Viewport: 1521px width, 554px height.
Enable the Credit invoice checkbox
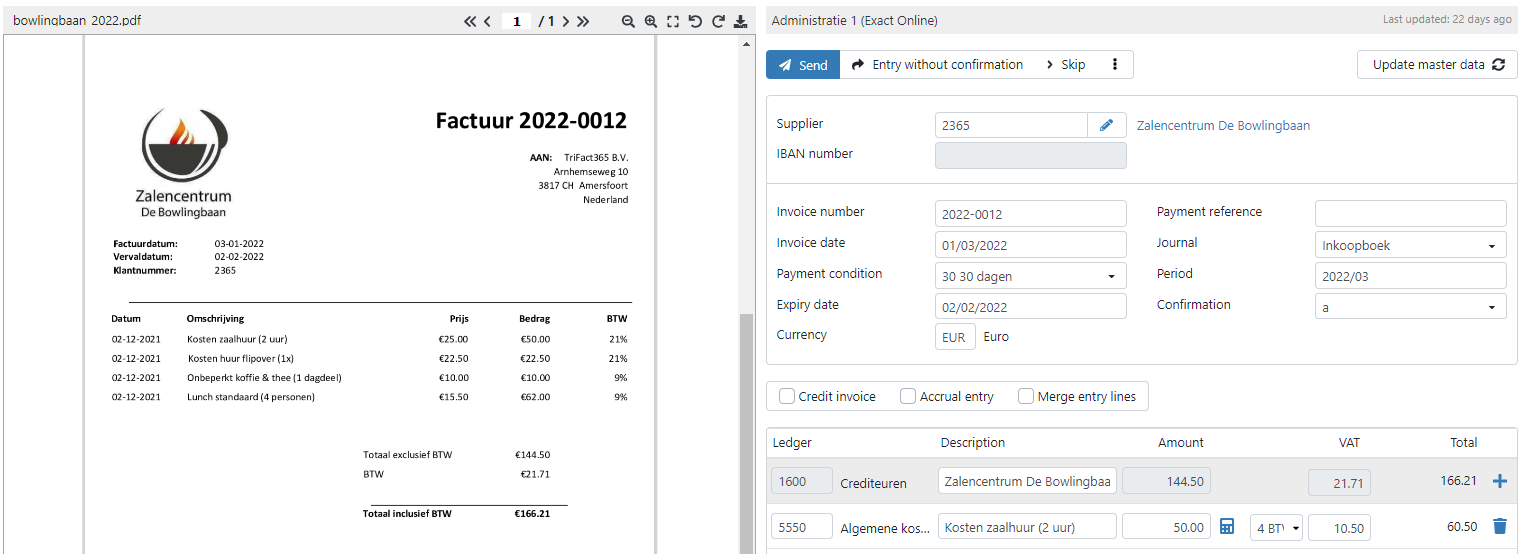[787, 396]
